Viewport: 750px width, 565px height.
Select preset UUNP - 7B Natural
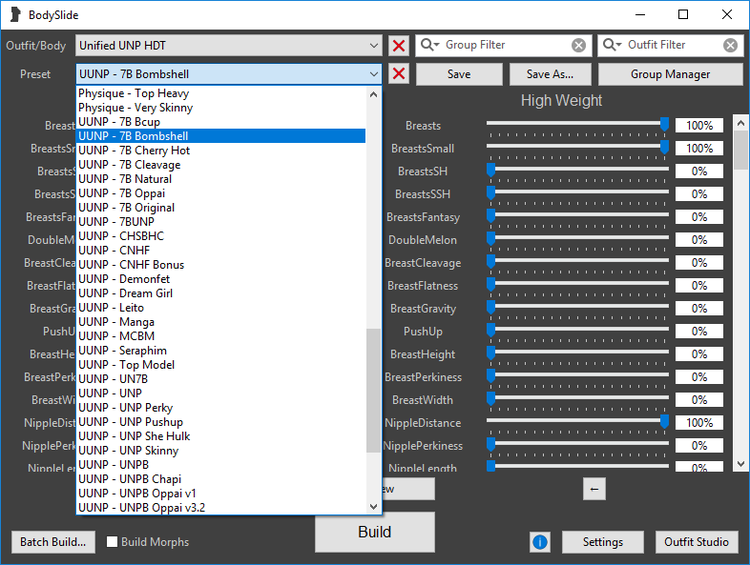[221, 179]
